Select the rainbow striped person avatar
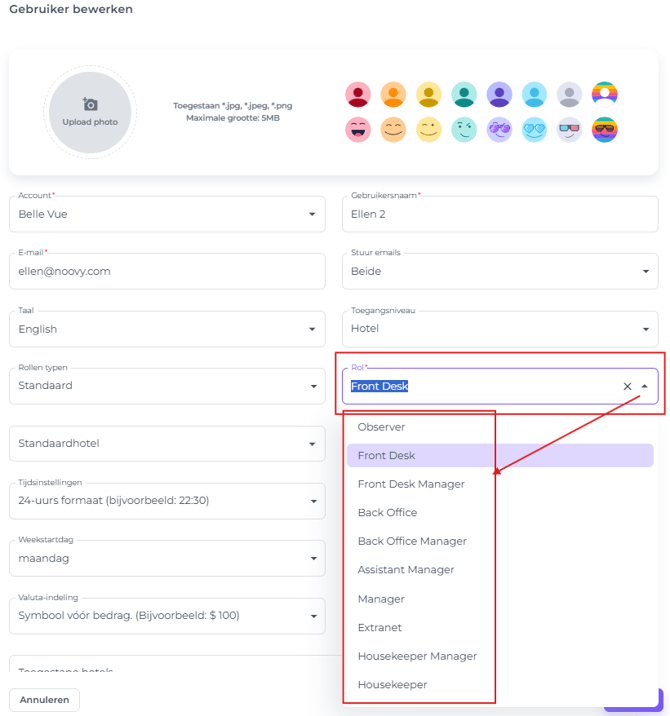Viewport: 670px width, 716px height. [604, 95]
